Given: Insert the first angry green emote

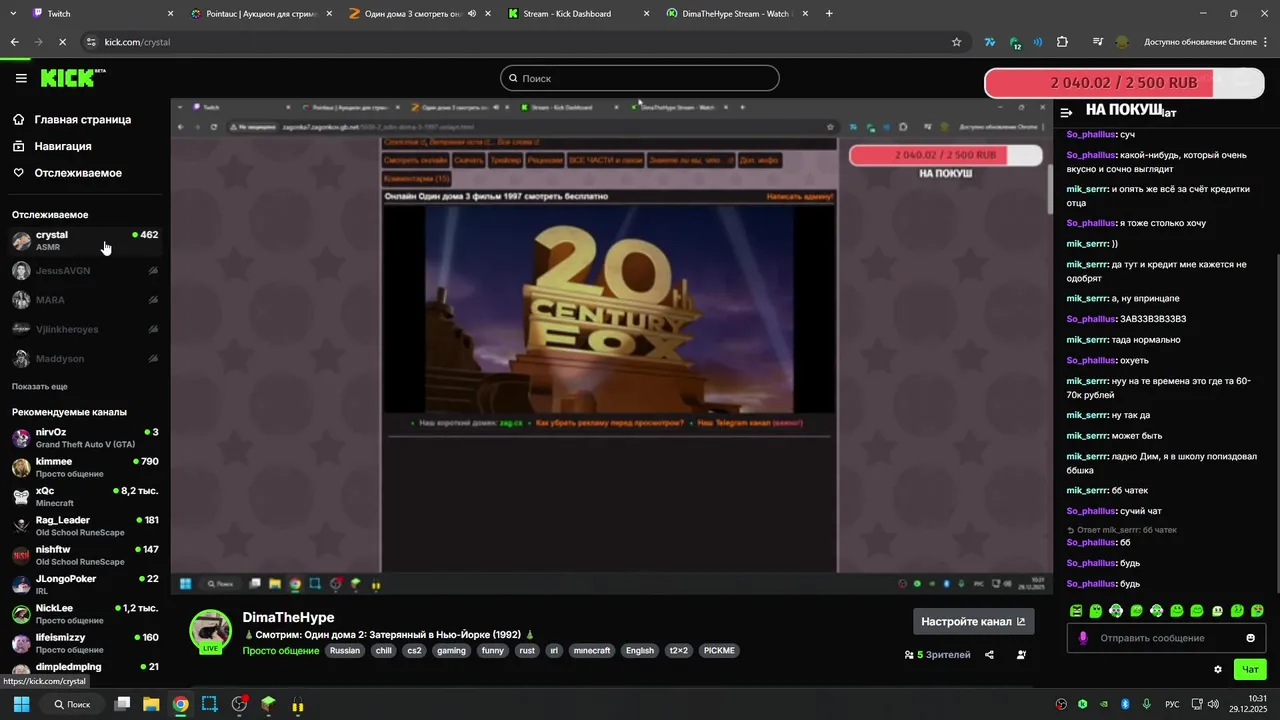Looking at the screenshot, I should 1076,611.
